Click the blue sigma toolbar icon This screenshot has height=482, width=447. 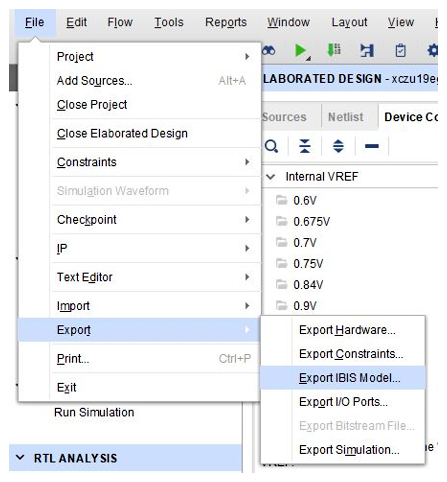click(367, 51)
